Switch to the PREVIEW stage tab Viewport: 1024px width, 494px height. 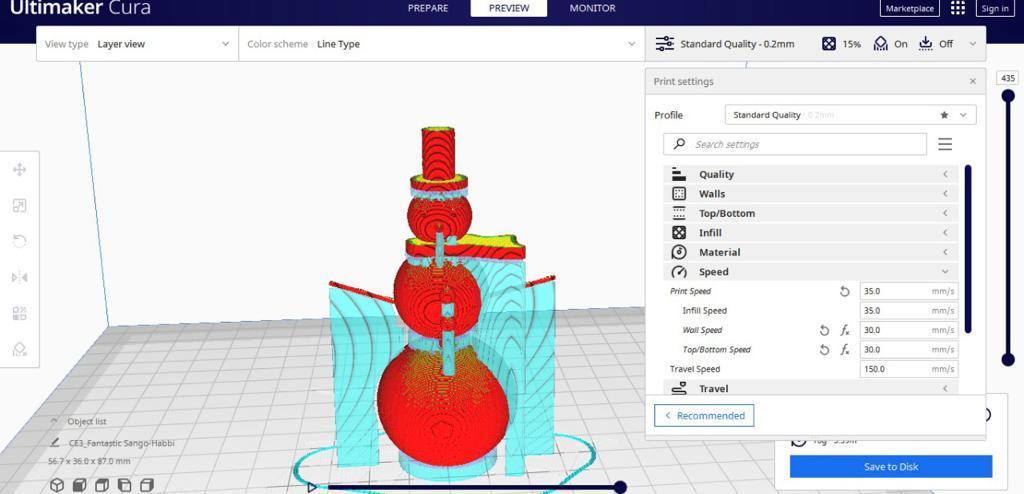pyautogui.click(x=509, y=8)
